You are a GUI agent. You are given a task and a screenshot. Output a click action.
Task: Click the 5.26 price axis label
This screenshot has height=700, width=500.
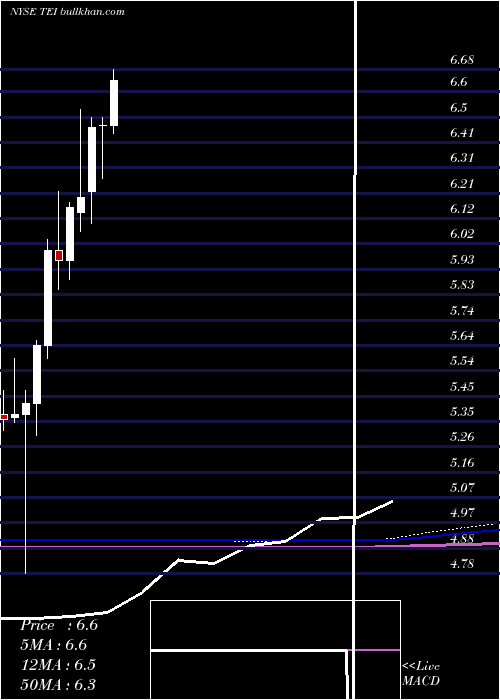click(462, 436)
